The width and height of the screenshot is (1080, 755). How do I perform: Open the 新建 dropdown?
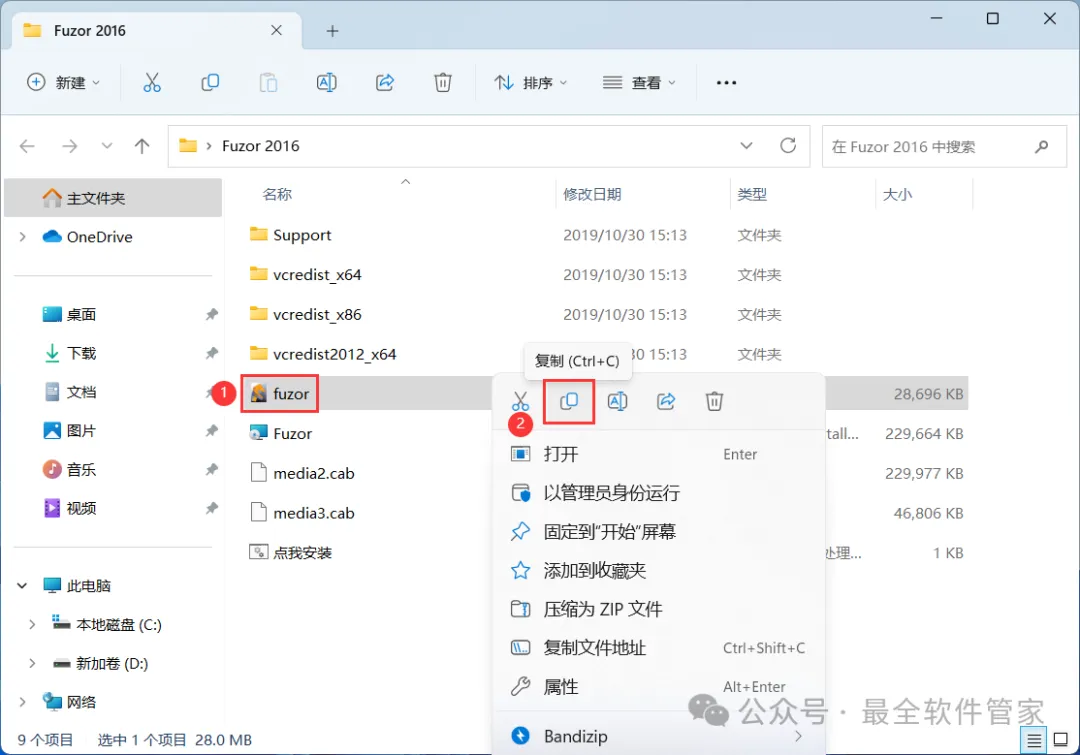pos(63,83)
